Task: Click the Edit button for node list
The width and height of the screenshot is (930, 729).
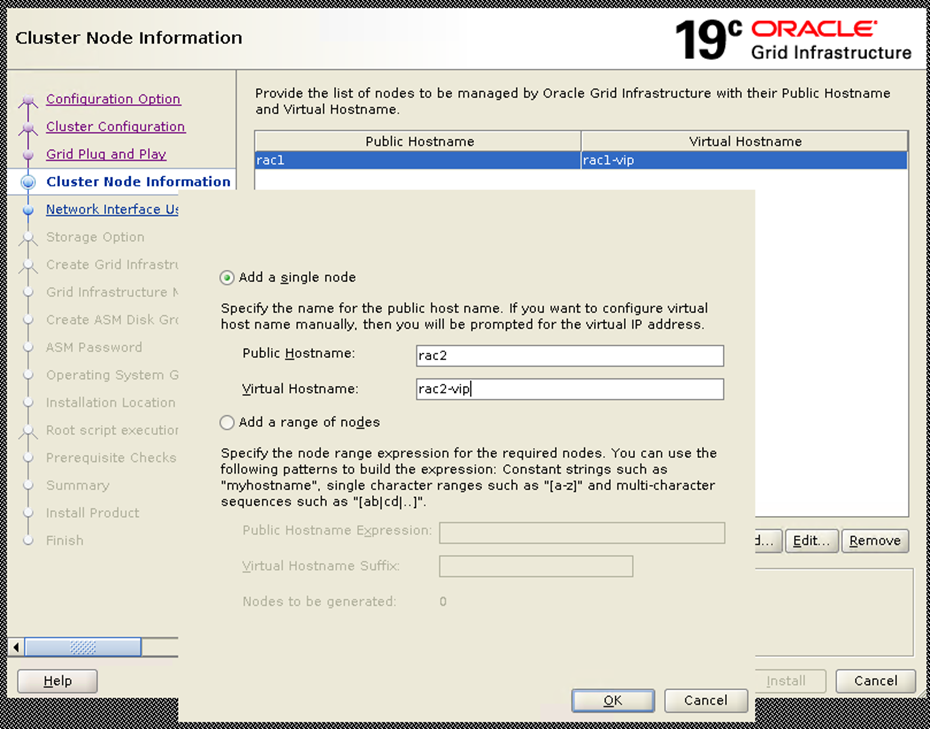Action: pos(811,541)
